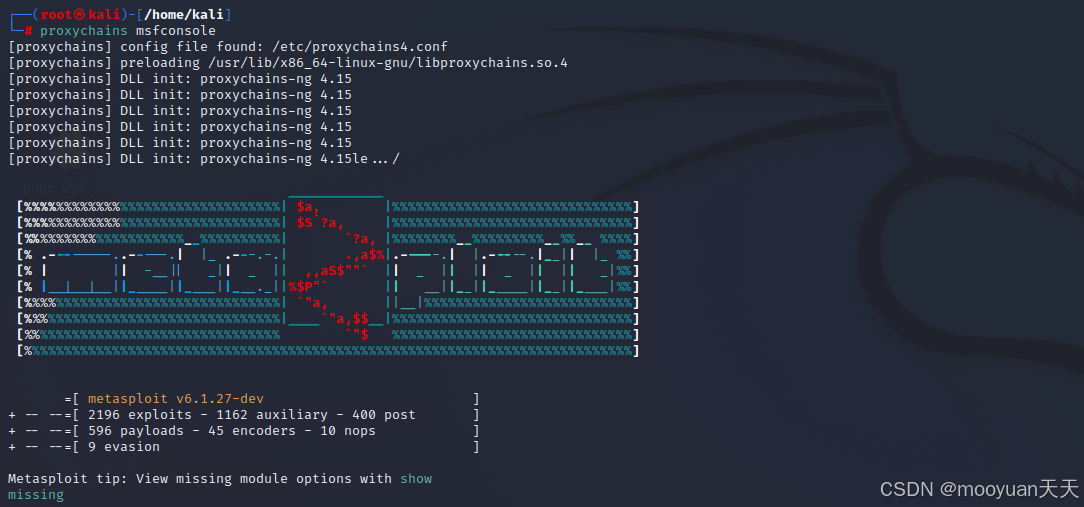Click the '9 evasion' line
Viewport: 1084px width, 507px height.
124,446
